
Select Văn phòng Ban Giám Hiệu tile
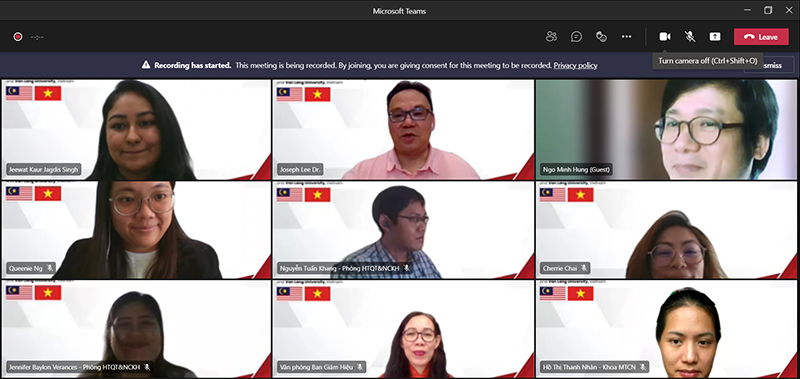point(403,329)
